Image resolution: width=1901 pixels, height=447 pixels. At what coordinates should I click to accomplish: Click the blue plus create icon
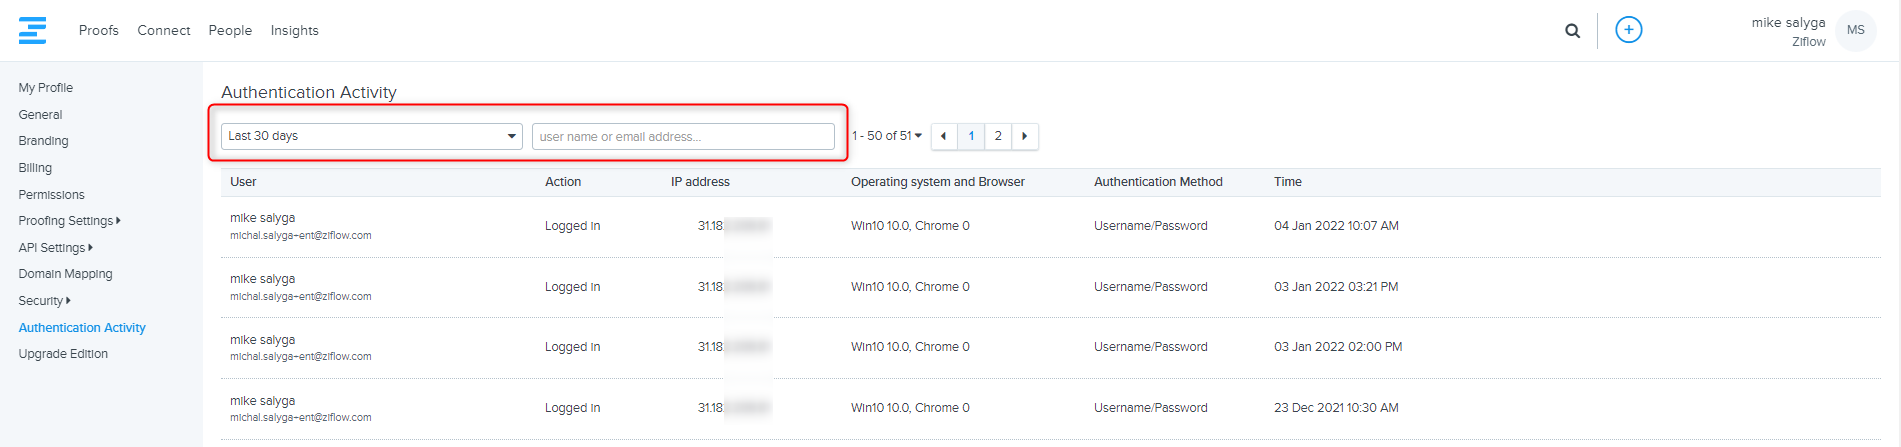coord(1628,30)
